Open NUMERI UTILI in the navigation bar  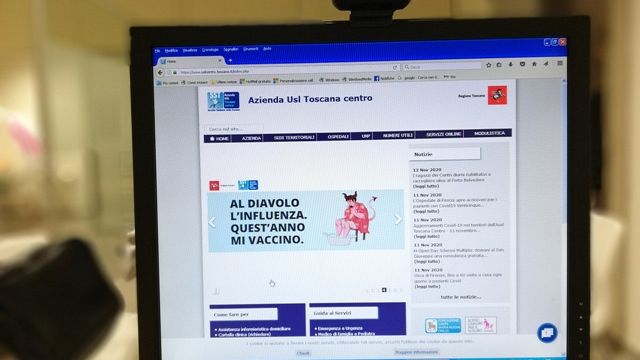coord(398,135)
